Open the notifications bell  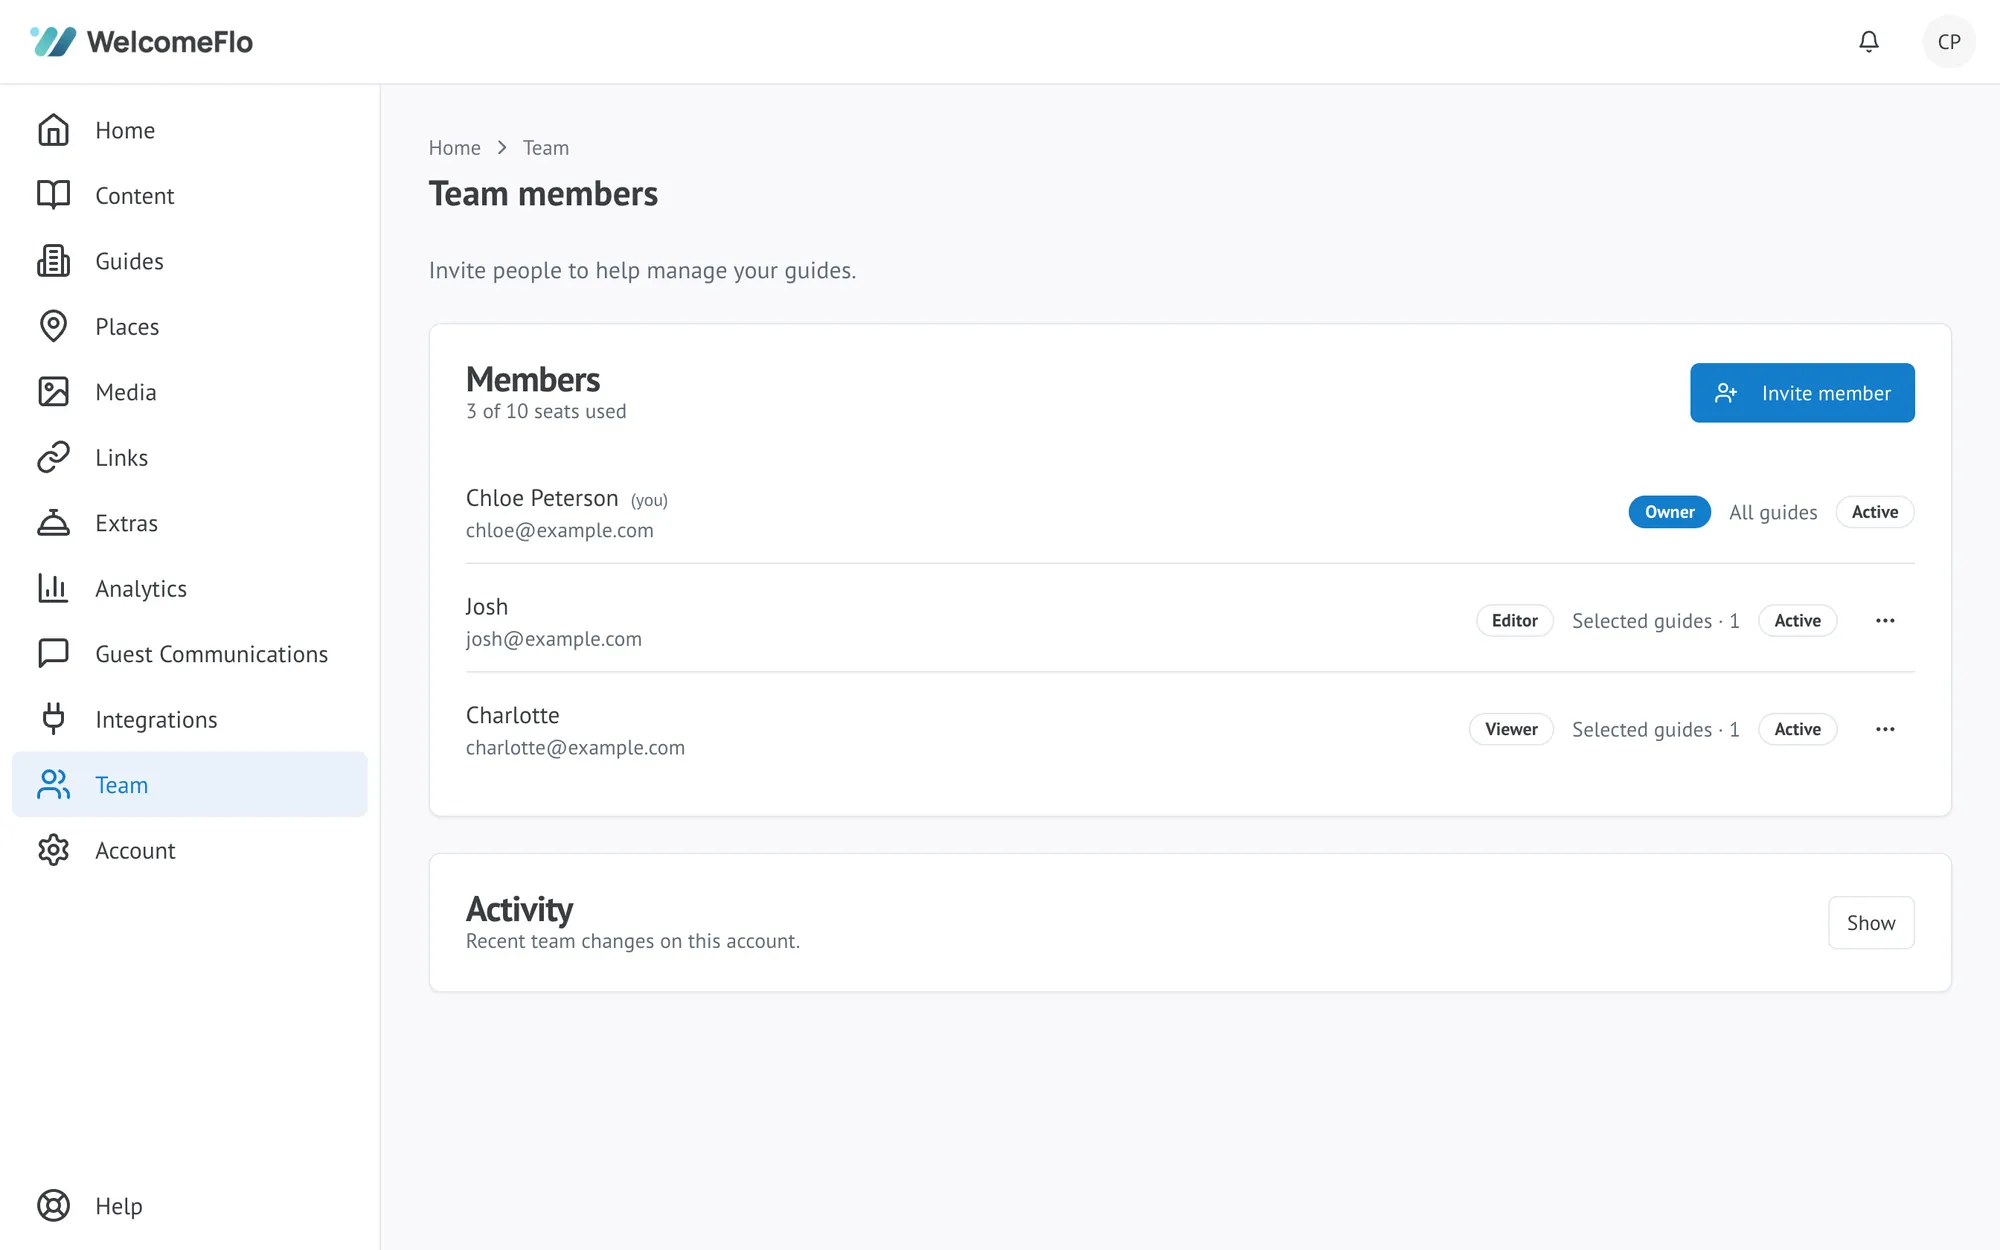click(1868, 41)
